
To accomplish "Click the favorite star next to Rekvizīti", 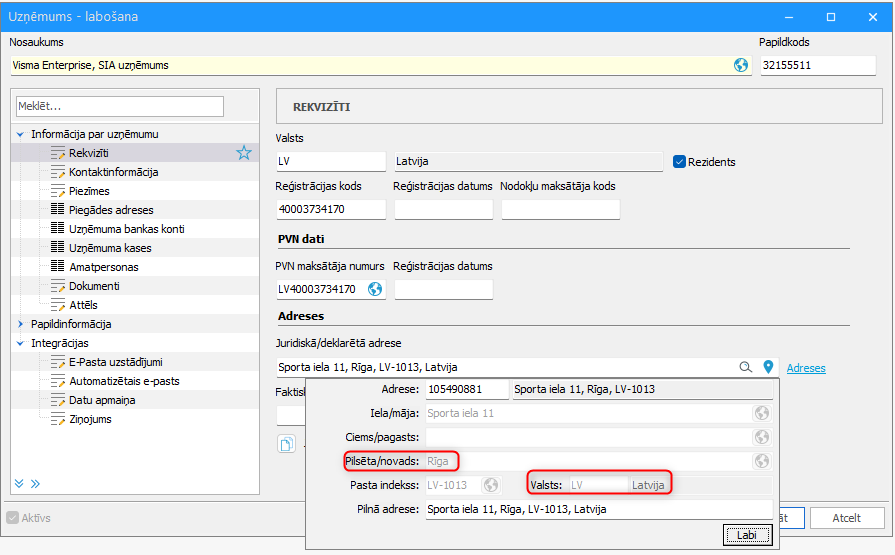I will tap(244, 153).
